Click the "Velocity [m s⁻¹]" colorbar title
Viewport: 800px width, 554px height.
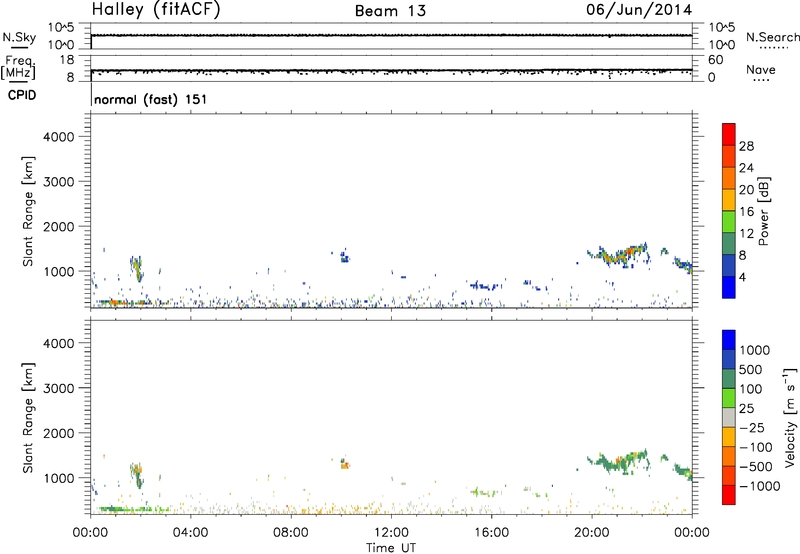click(x=790, y=417)
